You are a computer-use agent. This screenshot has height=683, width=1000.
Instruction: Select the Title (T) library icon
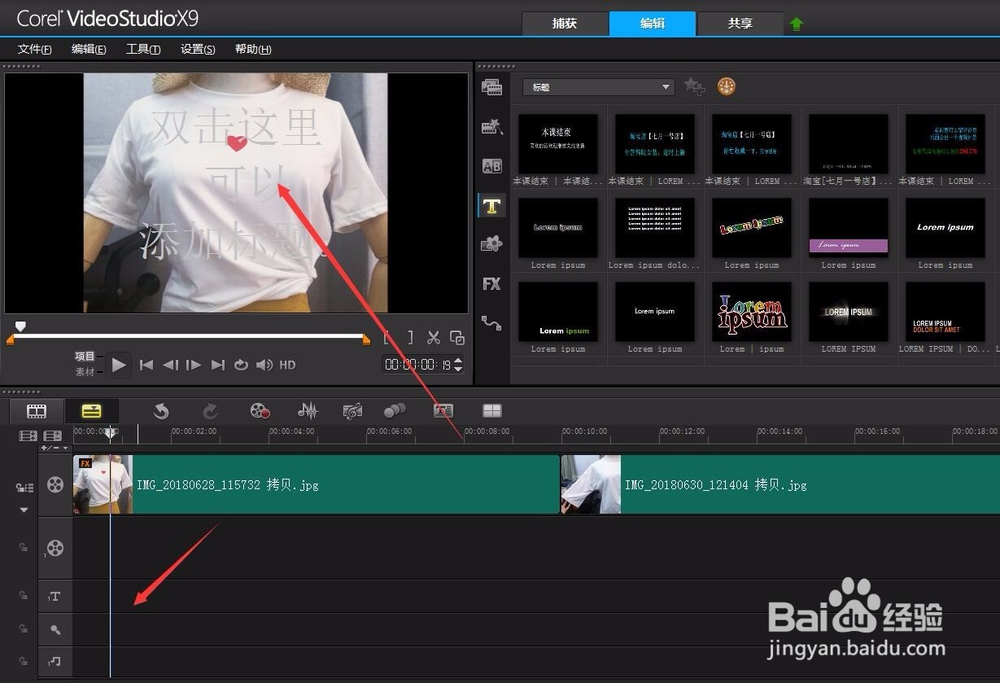(x=492, y=206)
